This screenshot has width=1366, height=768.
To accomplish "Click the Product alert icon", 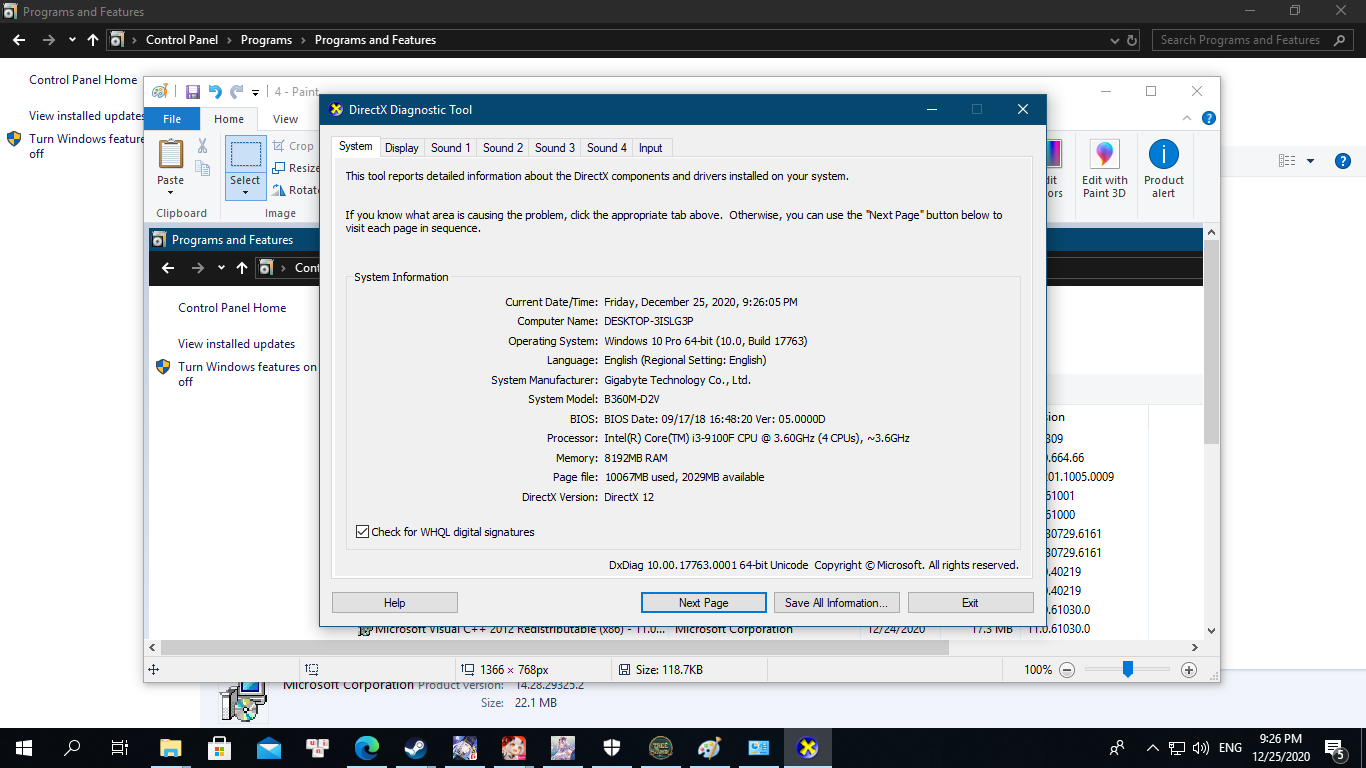I will coord(1163,168).
